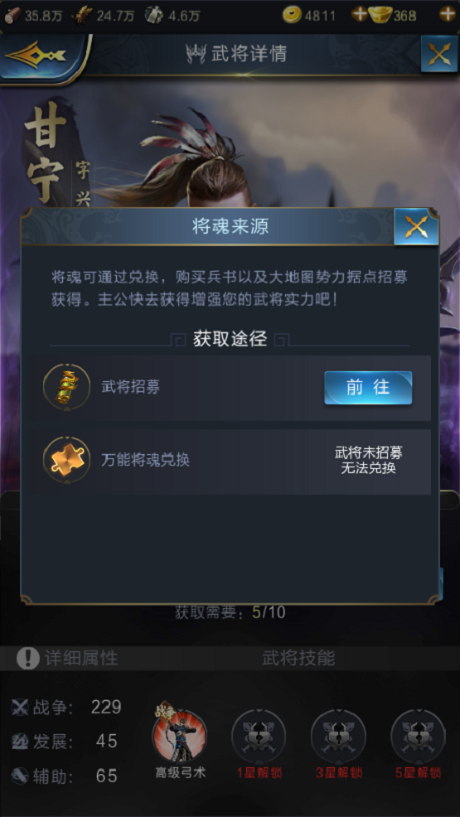
Task: Add more gold coins with plus icon
Action: [359, 14]
